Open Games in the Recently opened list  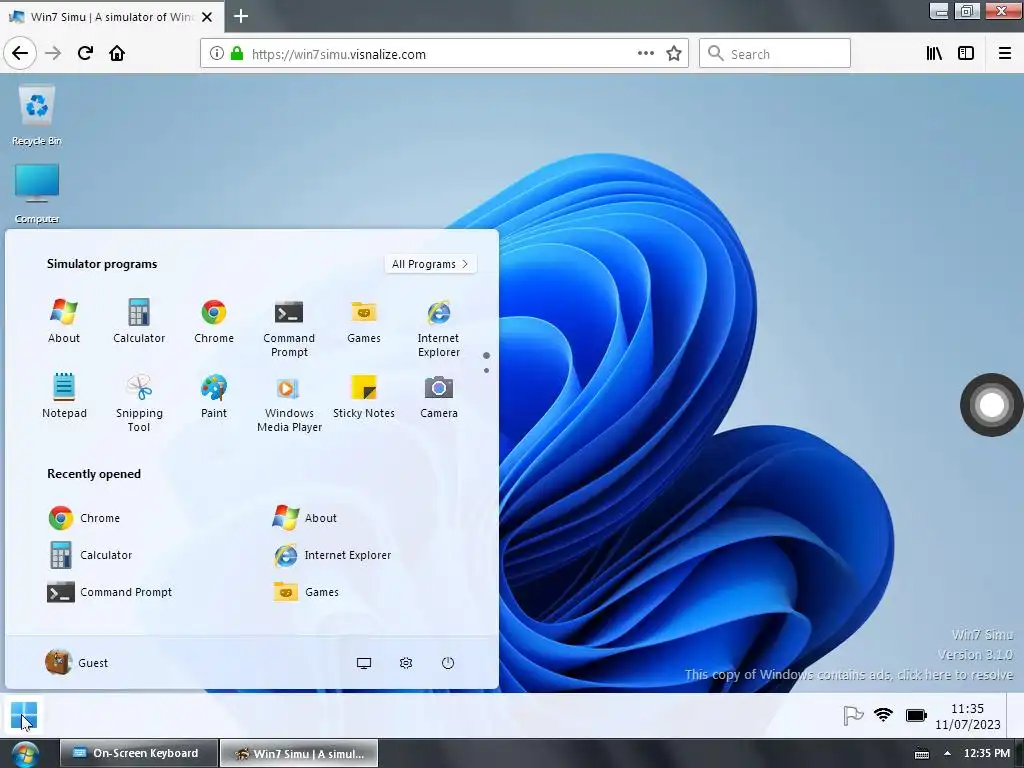point(306,592)
